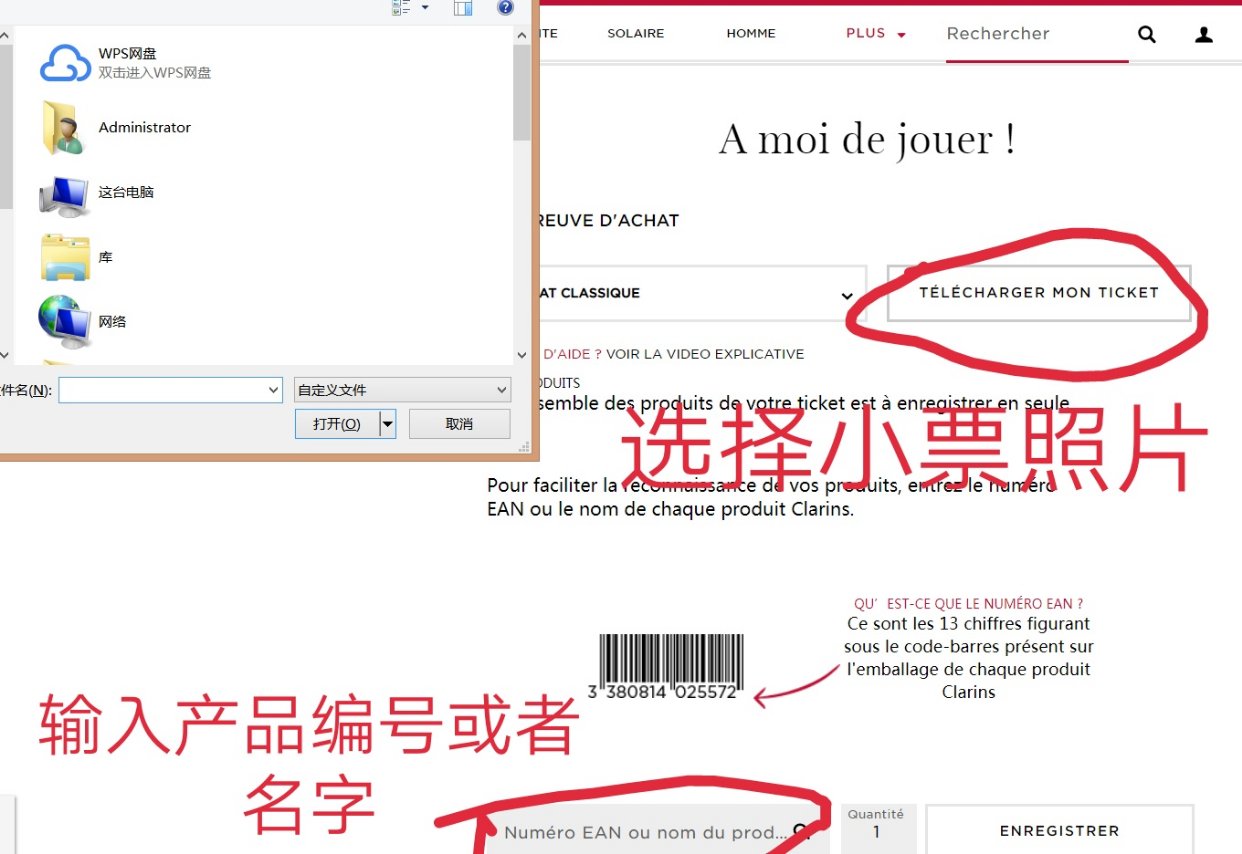Go to the SOLAIRE navigation item

tap(636, 33)
